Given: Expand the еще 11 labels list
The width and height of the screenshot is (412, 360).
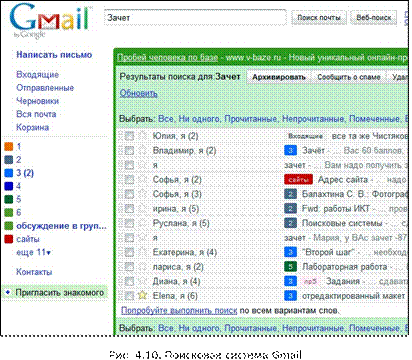Looking at the screenshot, I should 33,252.
